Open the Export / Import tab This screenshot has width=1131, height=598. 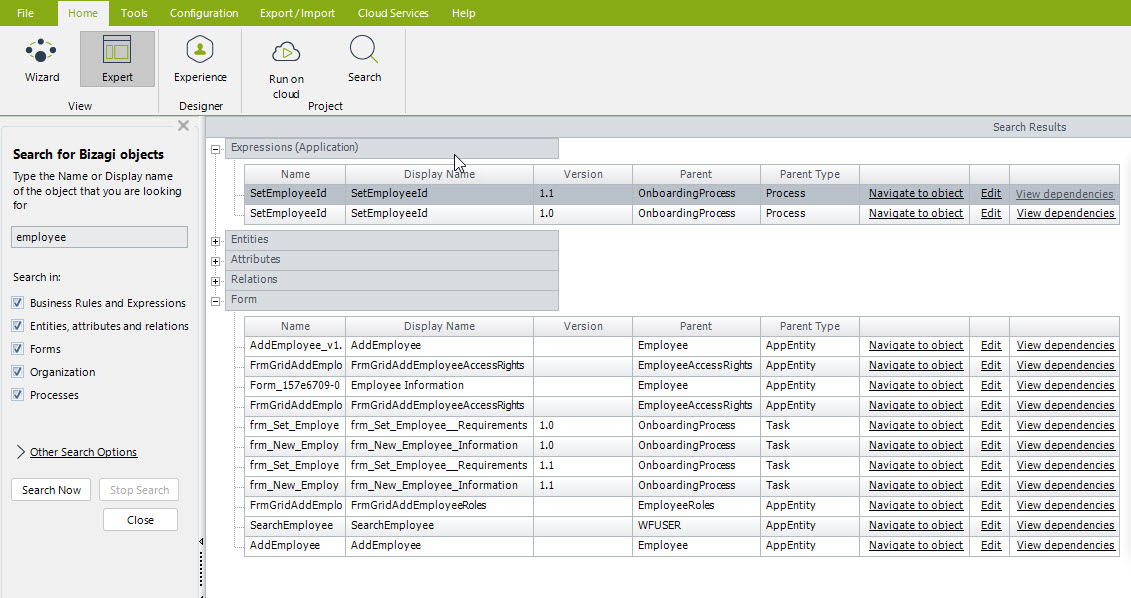(x=297, y=13)
